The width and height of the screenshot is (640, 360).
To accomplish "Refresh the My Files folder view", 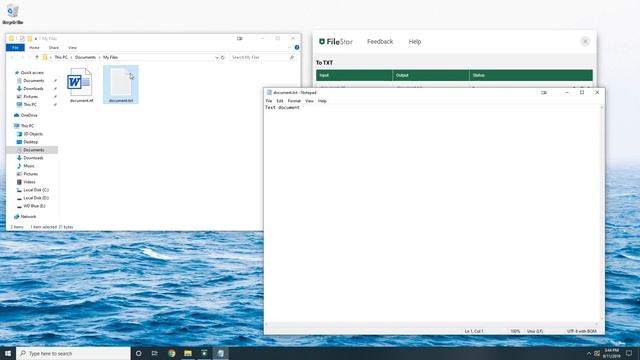I will coord(223,58).
